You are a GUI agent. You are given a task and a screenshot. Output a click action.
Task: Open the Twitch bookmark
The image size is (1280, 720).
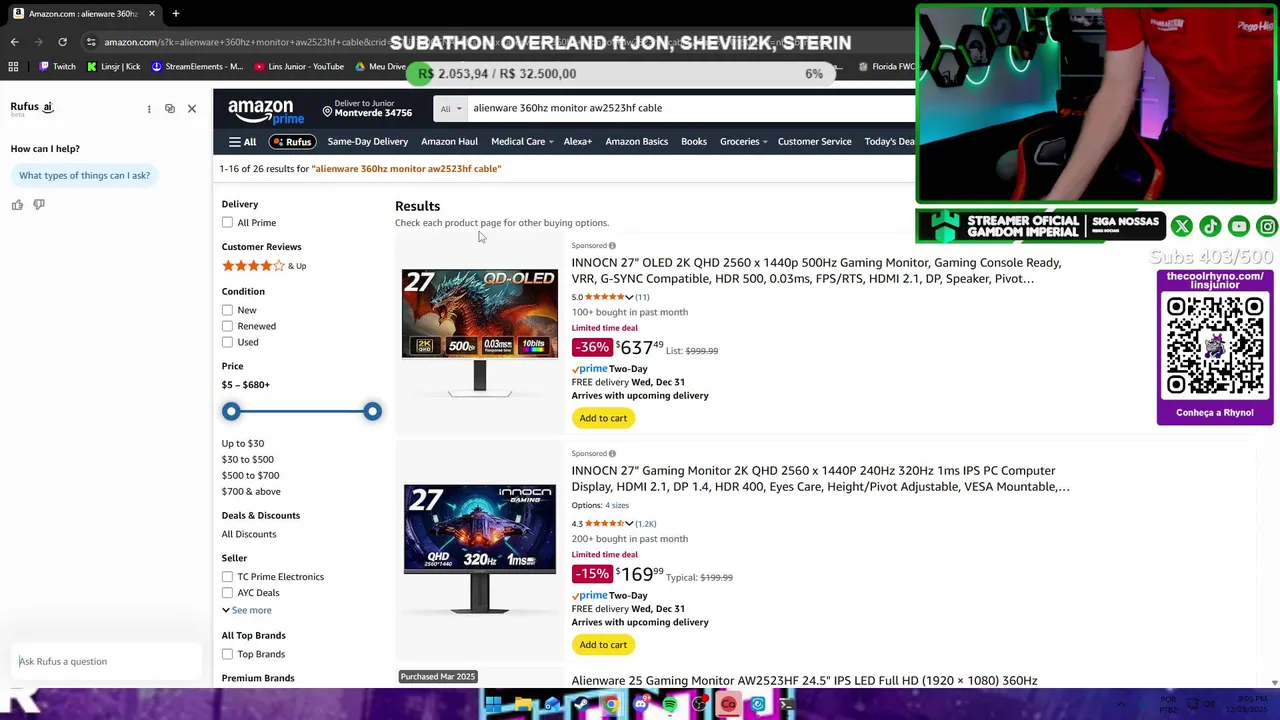click(x=58, y=67)
